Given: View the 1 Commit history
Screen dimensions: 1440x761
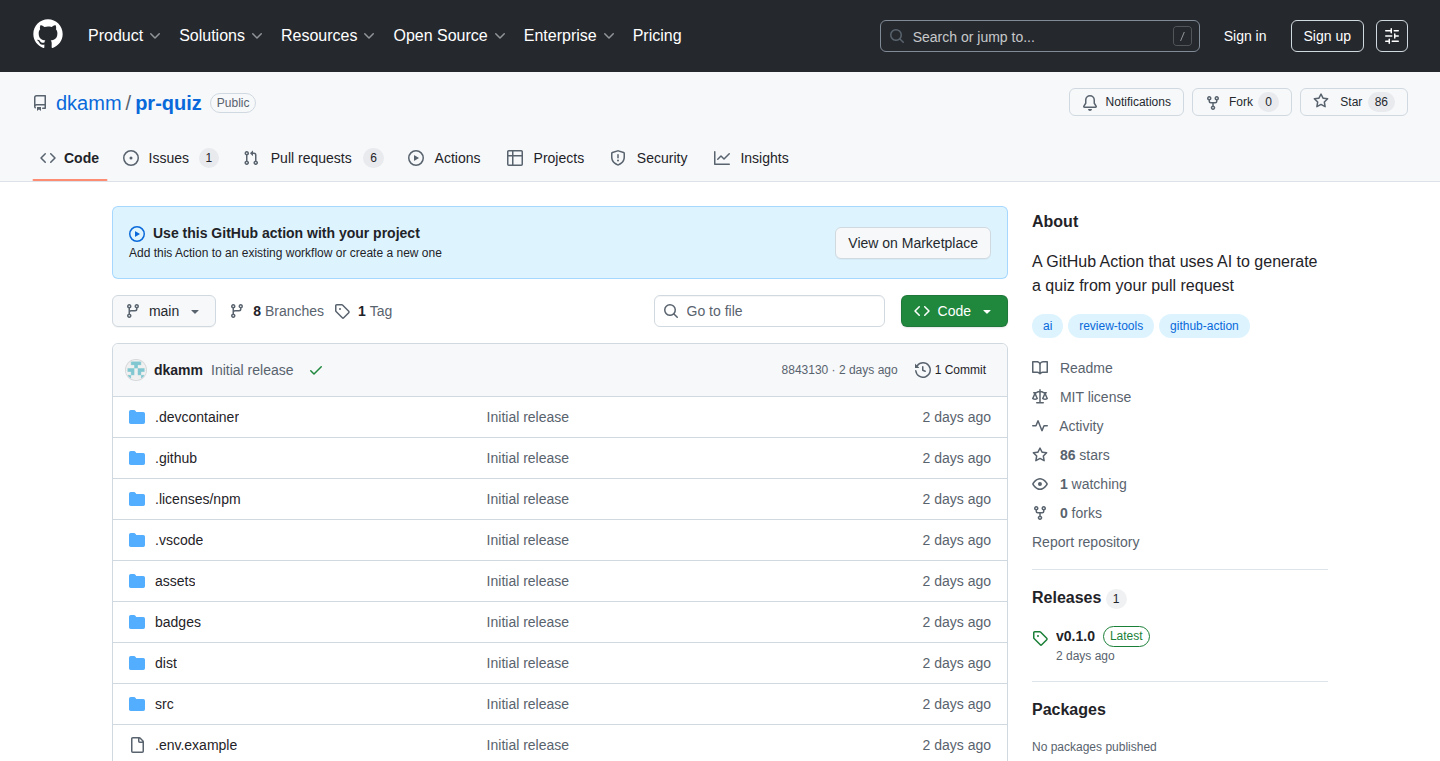Looking at the screenshot, I should tap(950, 370).
